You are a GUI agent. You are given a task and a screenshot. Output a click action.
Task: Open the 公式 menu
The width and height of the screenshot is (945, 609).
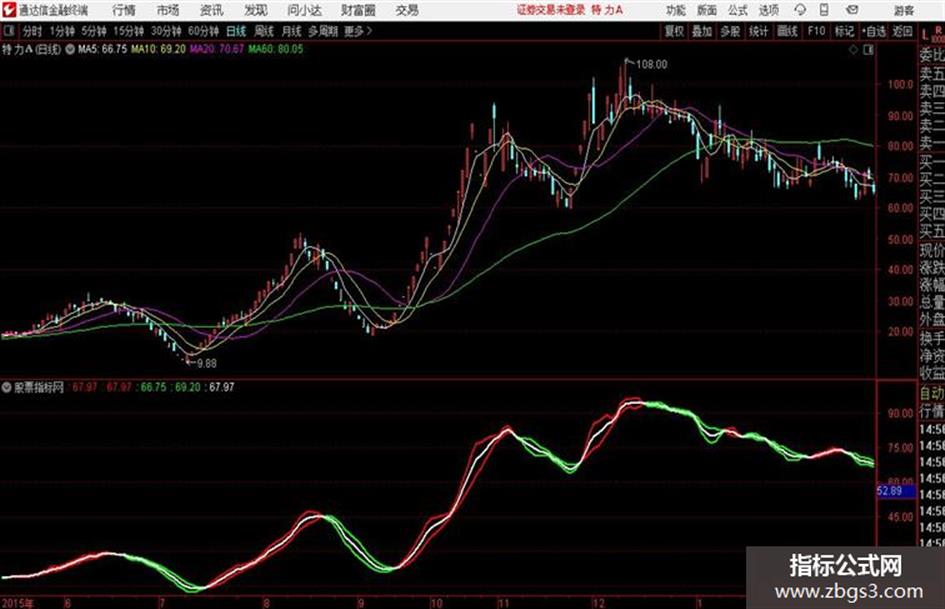point(738,10)
